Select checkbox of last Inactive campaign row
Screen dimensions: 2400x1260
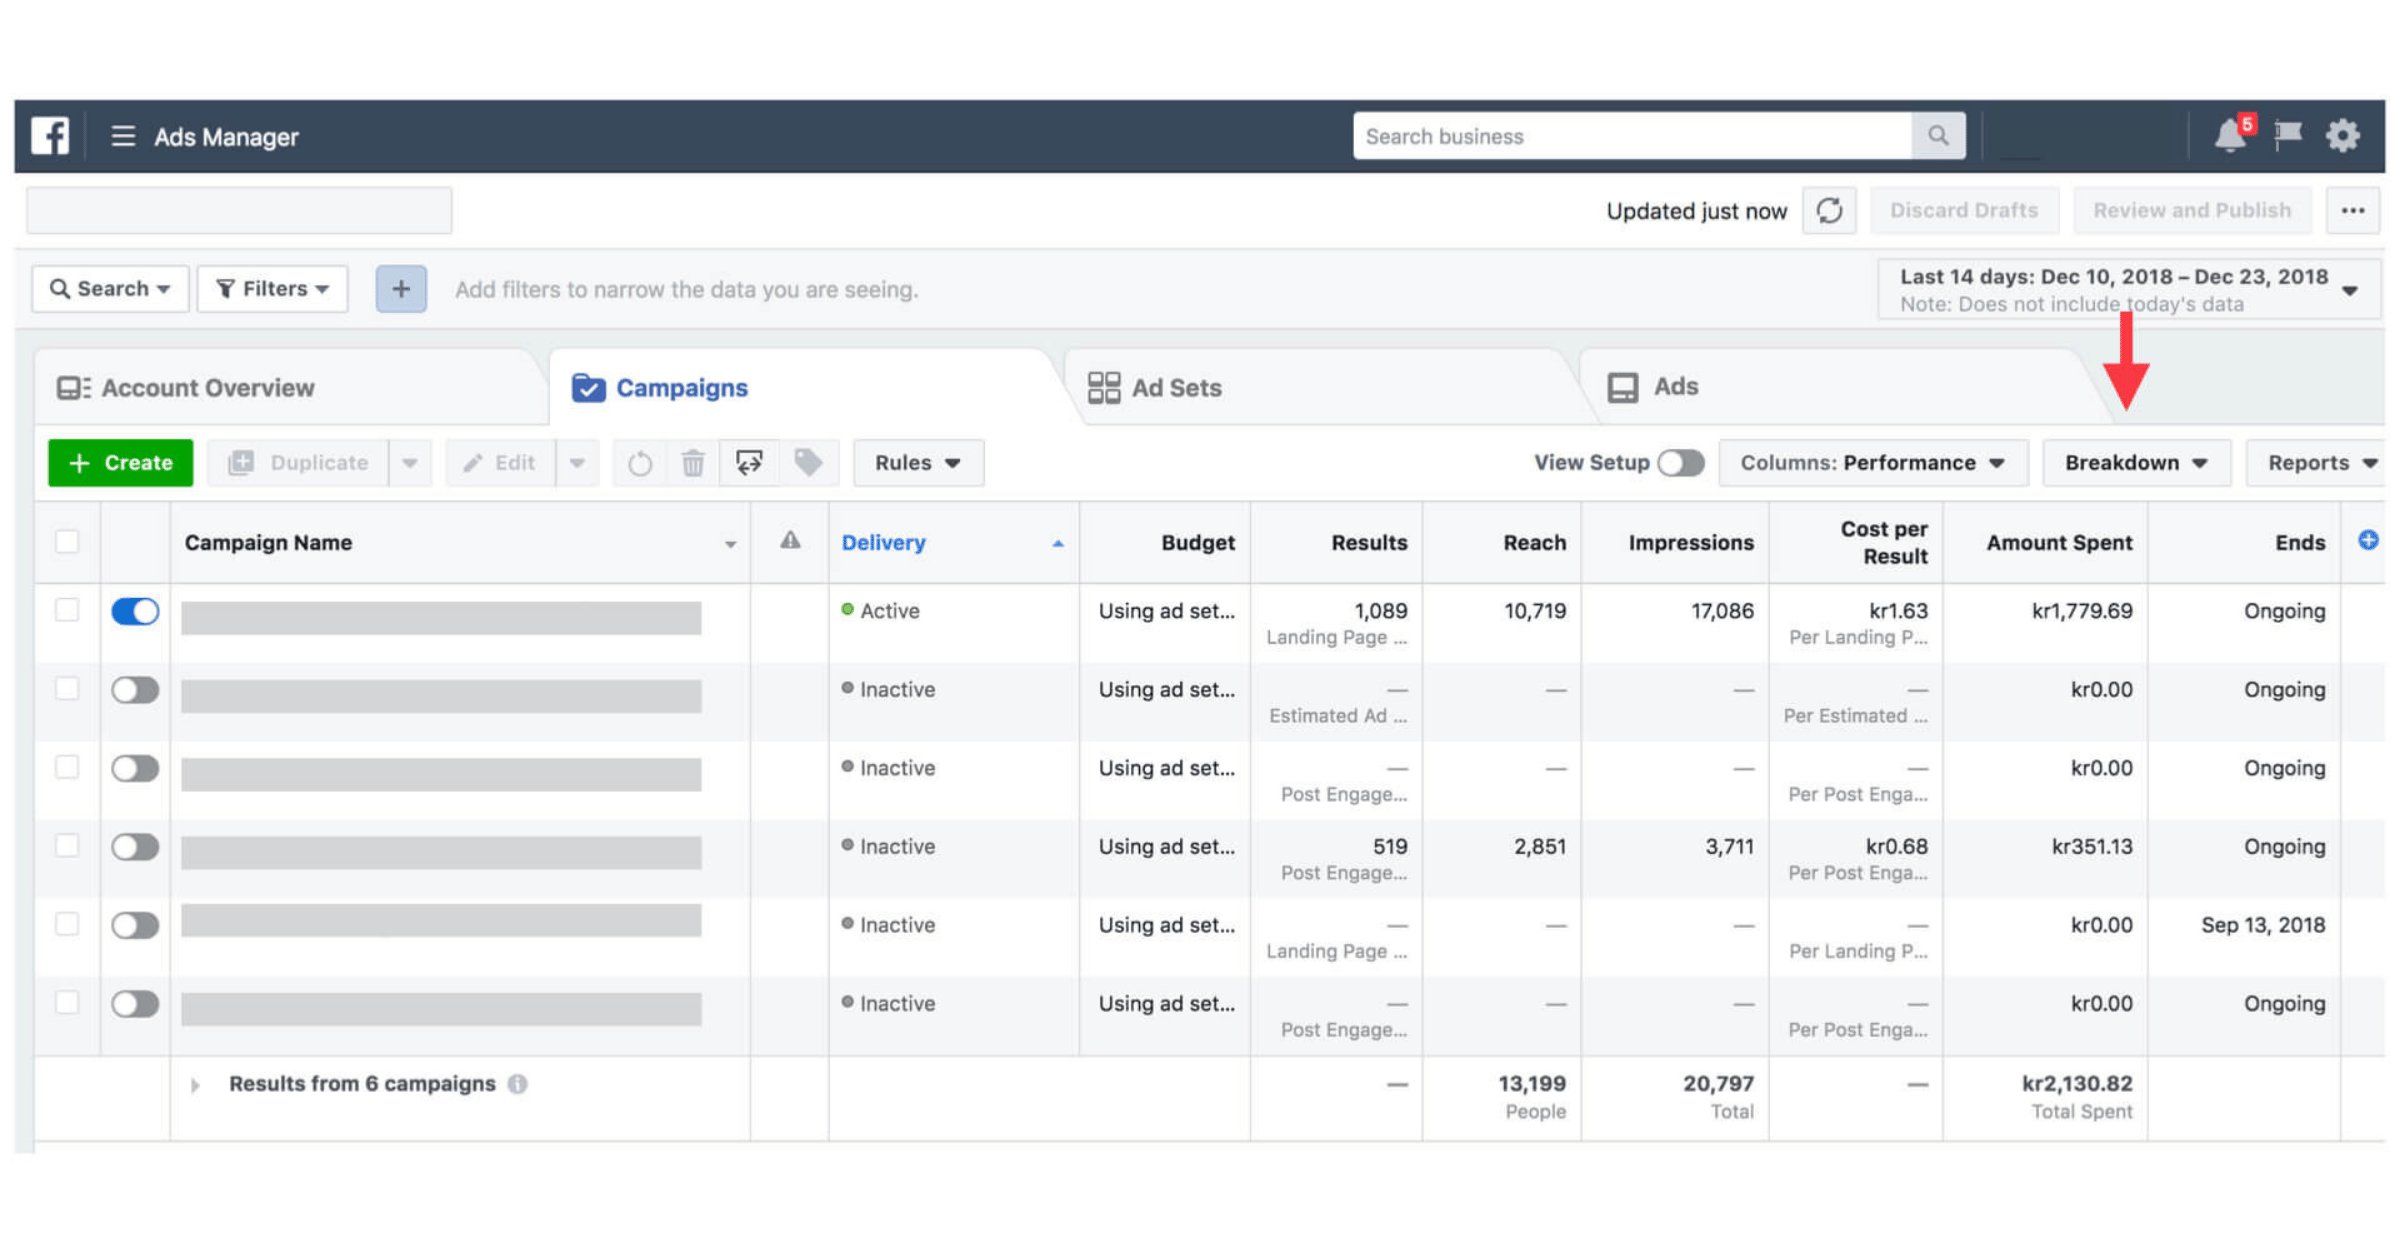[67, 1003]
